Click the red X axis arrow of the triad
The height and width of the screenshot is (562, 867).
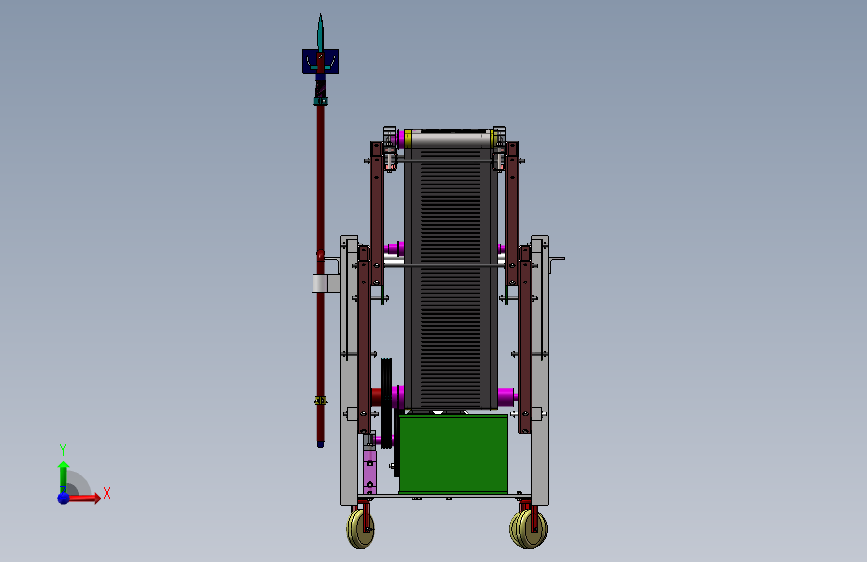pyautogui.click(x=84, y=498)
